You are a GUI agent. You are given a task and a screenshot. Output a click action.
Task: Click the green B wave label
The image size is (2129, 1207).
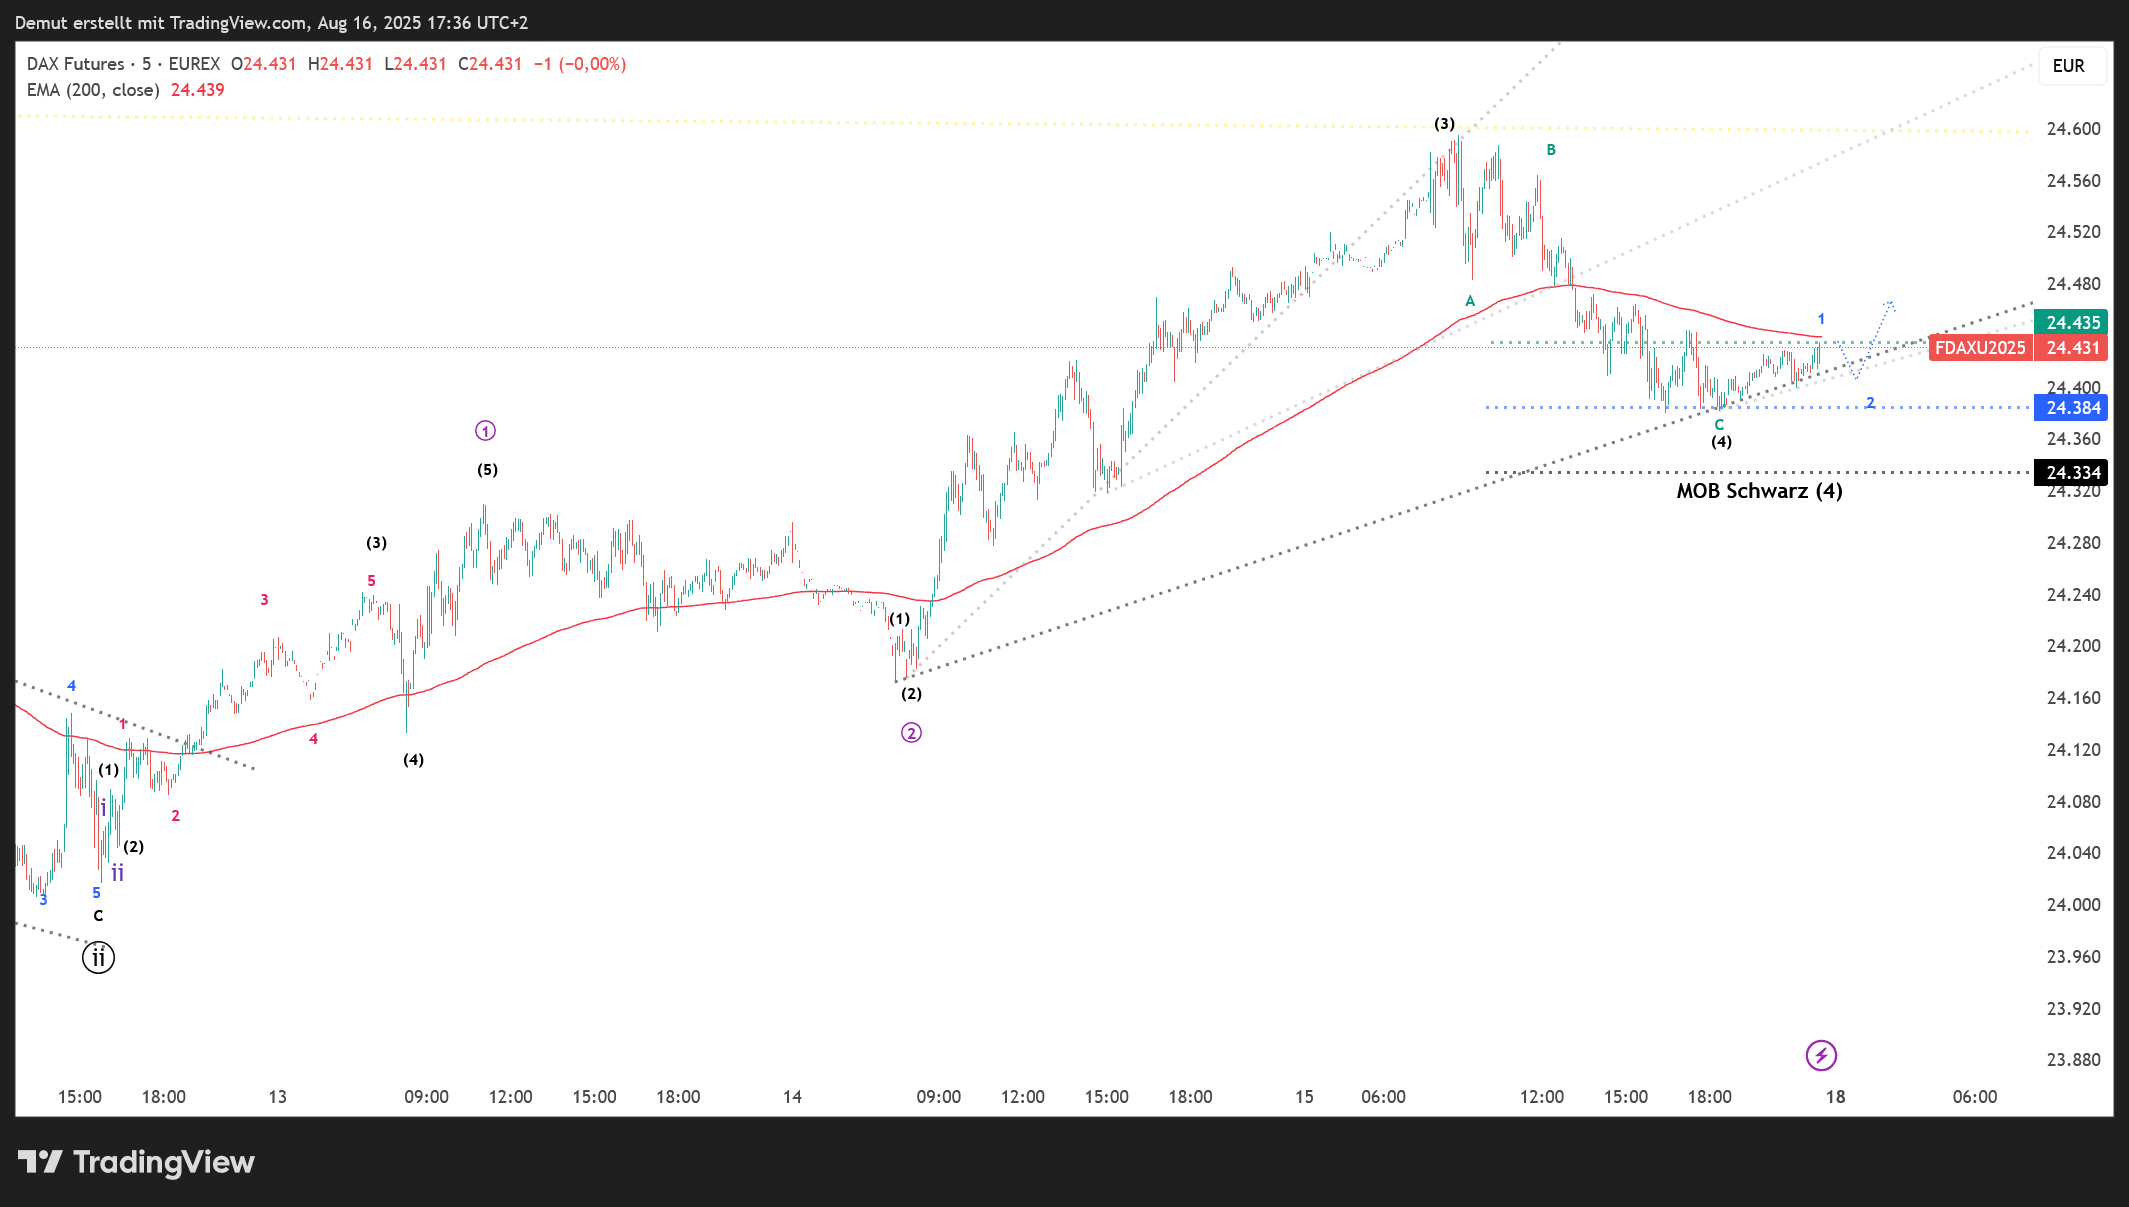tap(1551, 150)
